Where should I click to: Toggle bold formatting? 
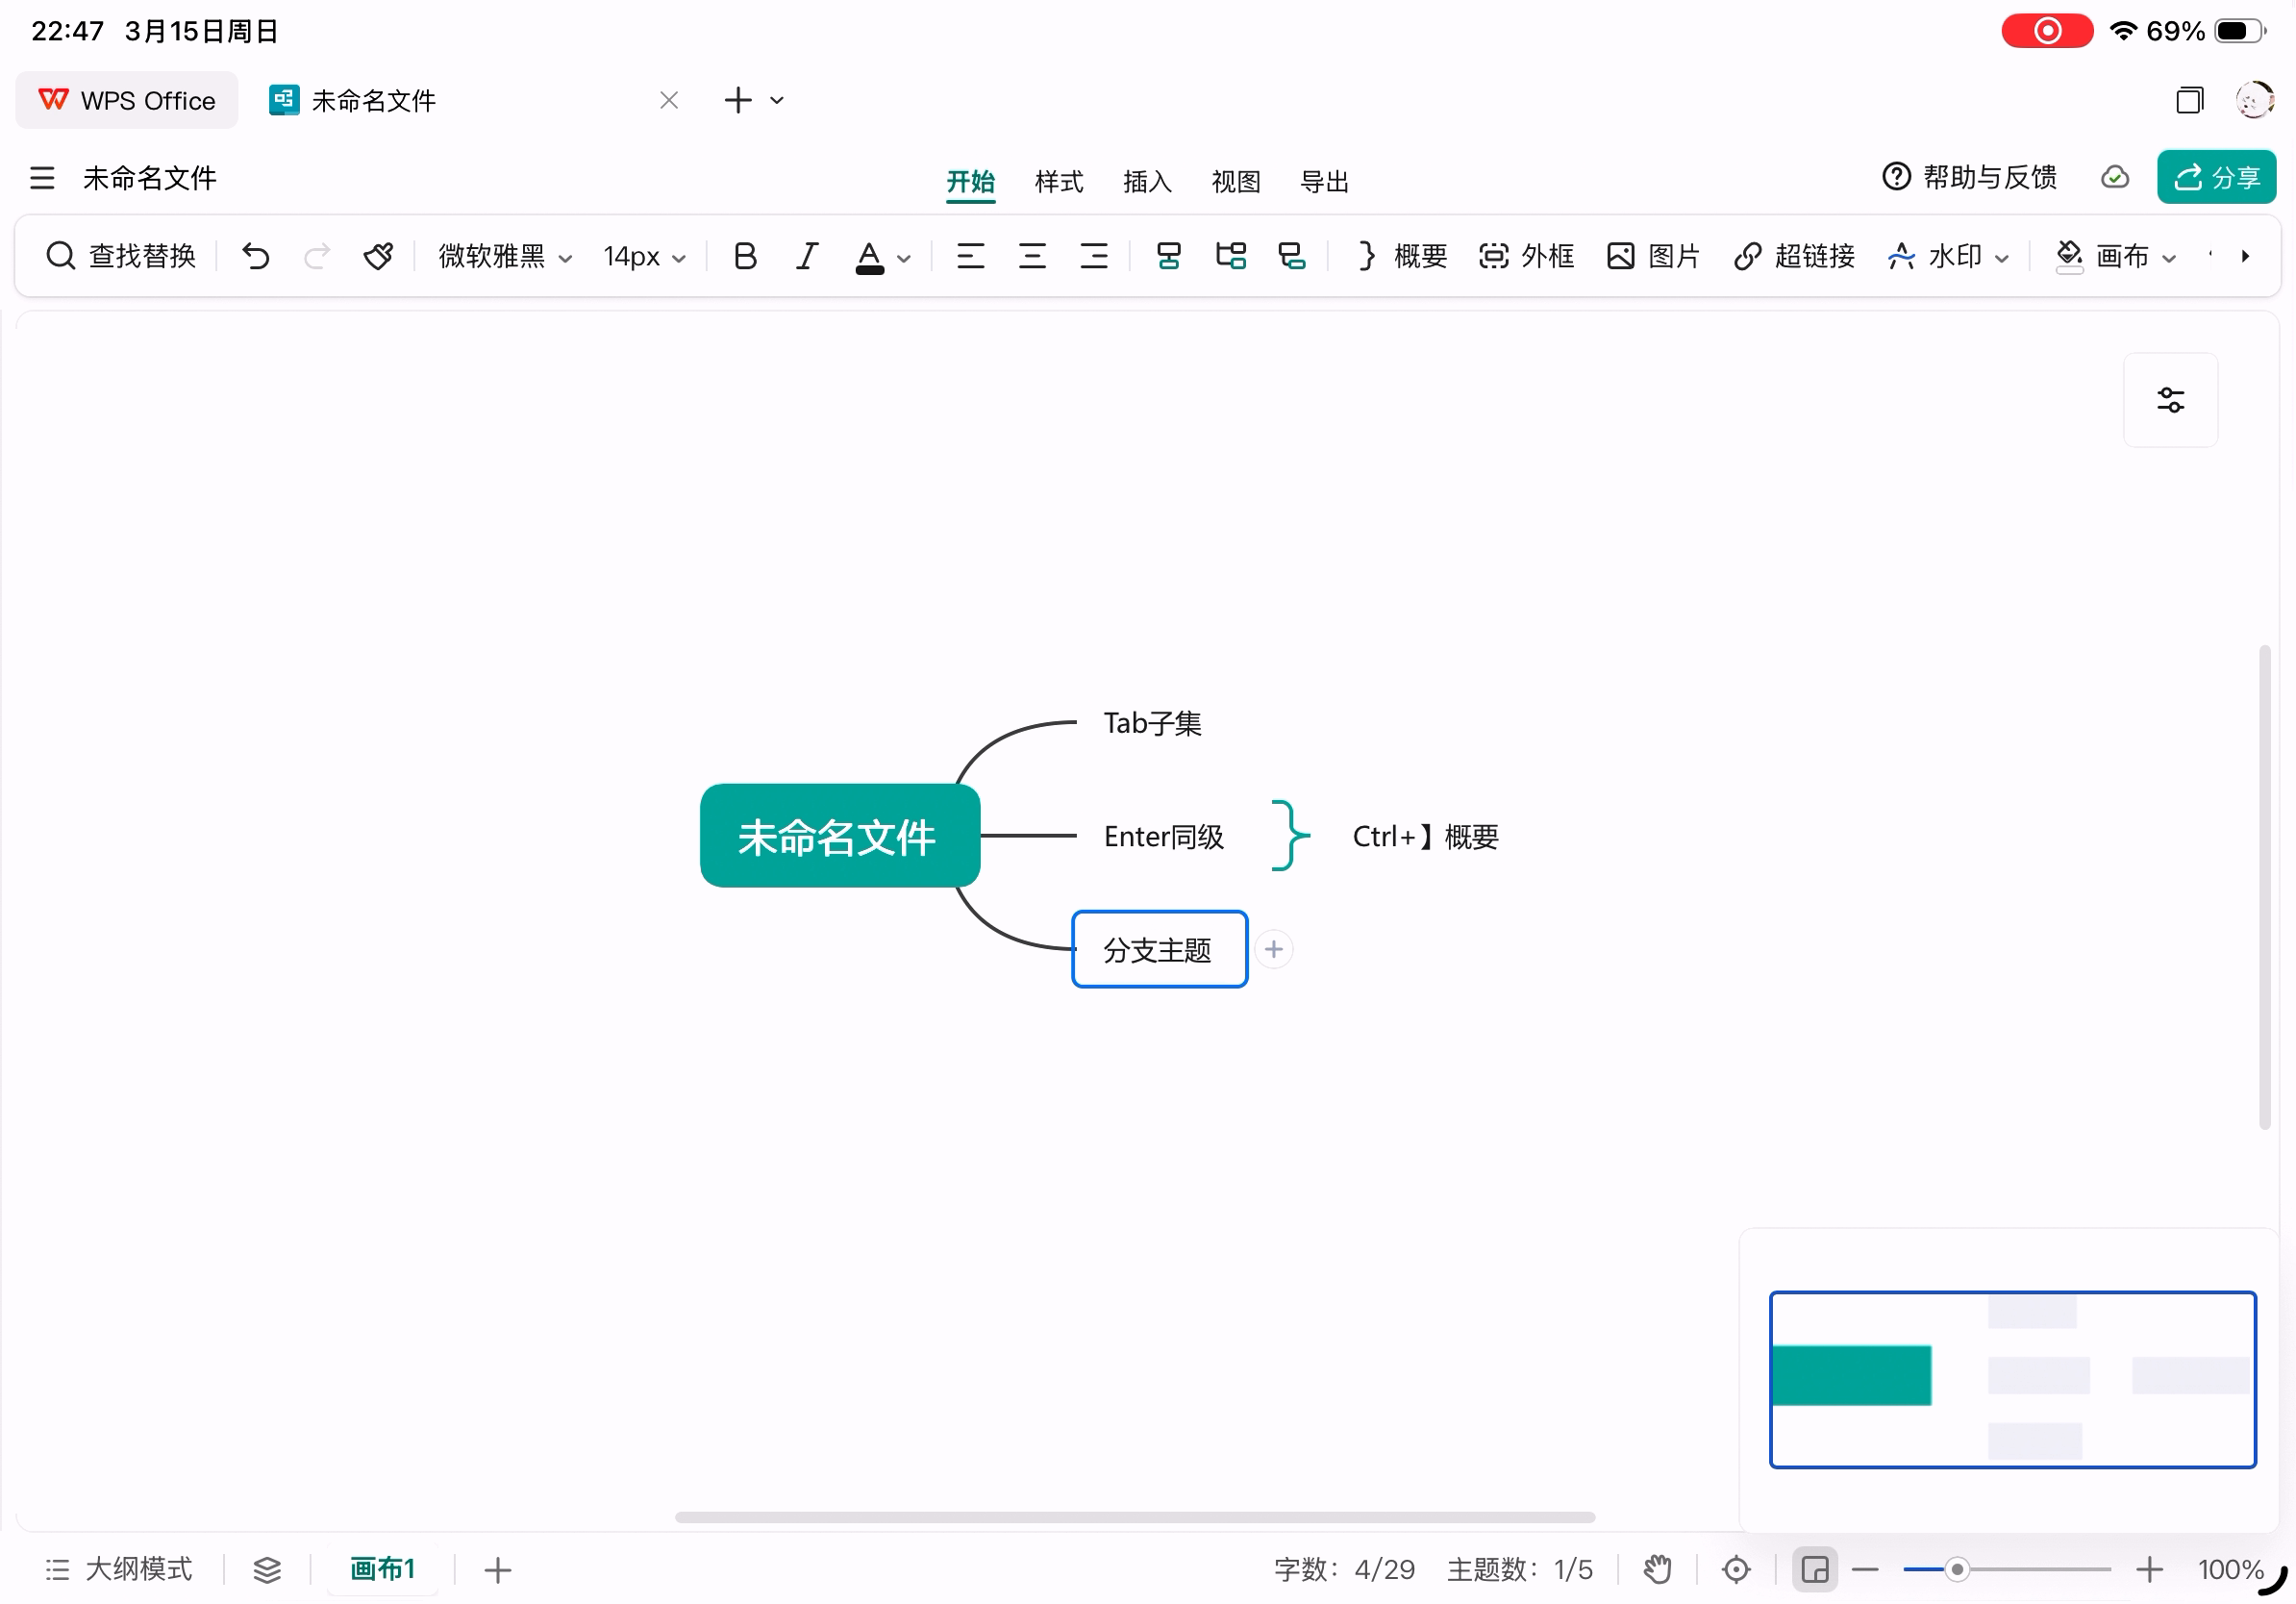click(745, 257)
